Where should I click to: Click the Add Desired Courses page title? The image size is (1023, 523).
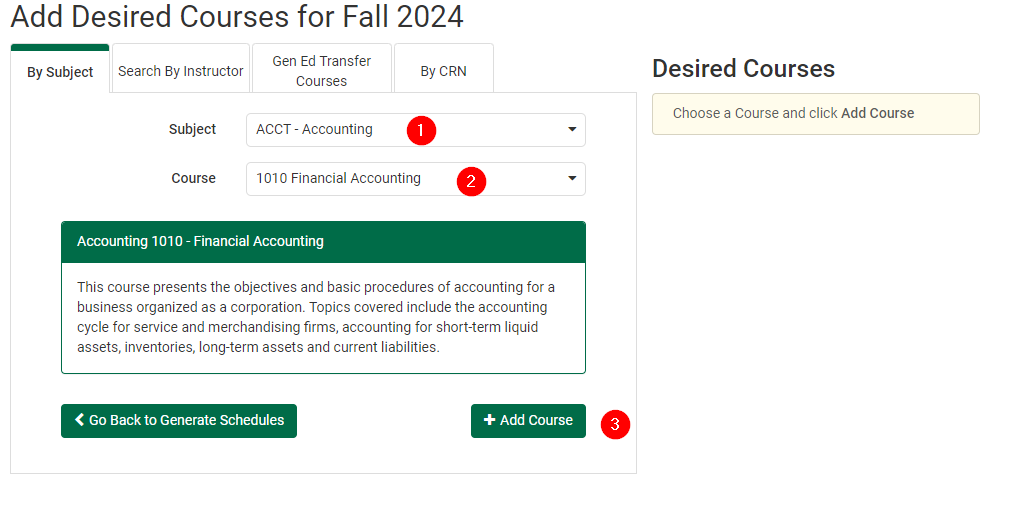(237, 17)
